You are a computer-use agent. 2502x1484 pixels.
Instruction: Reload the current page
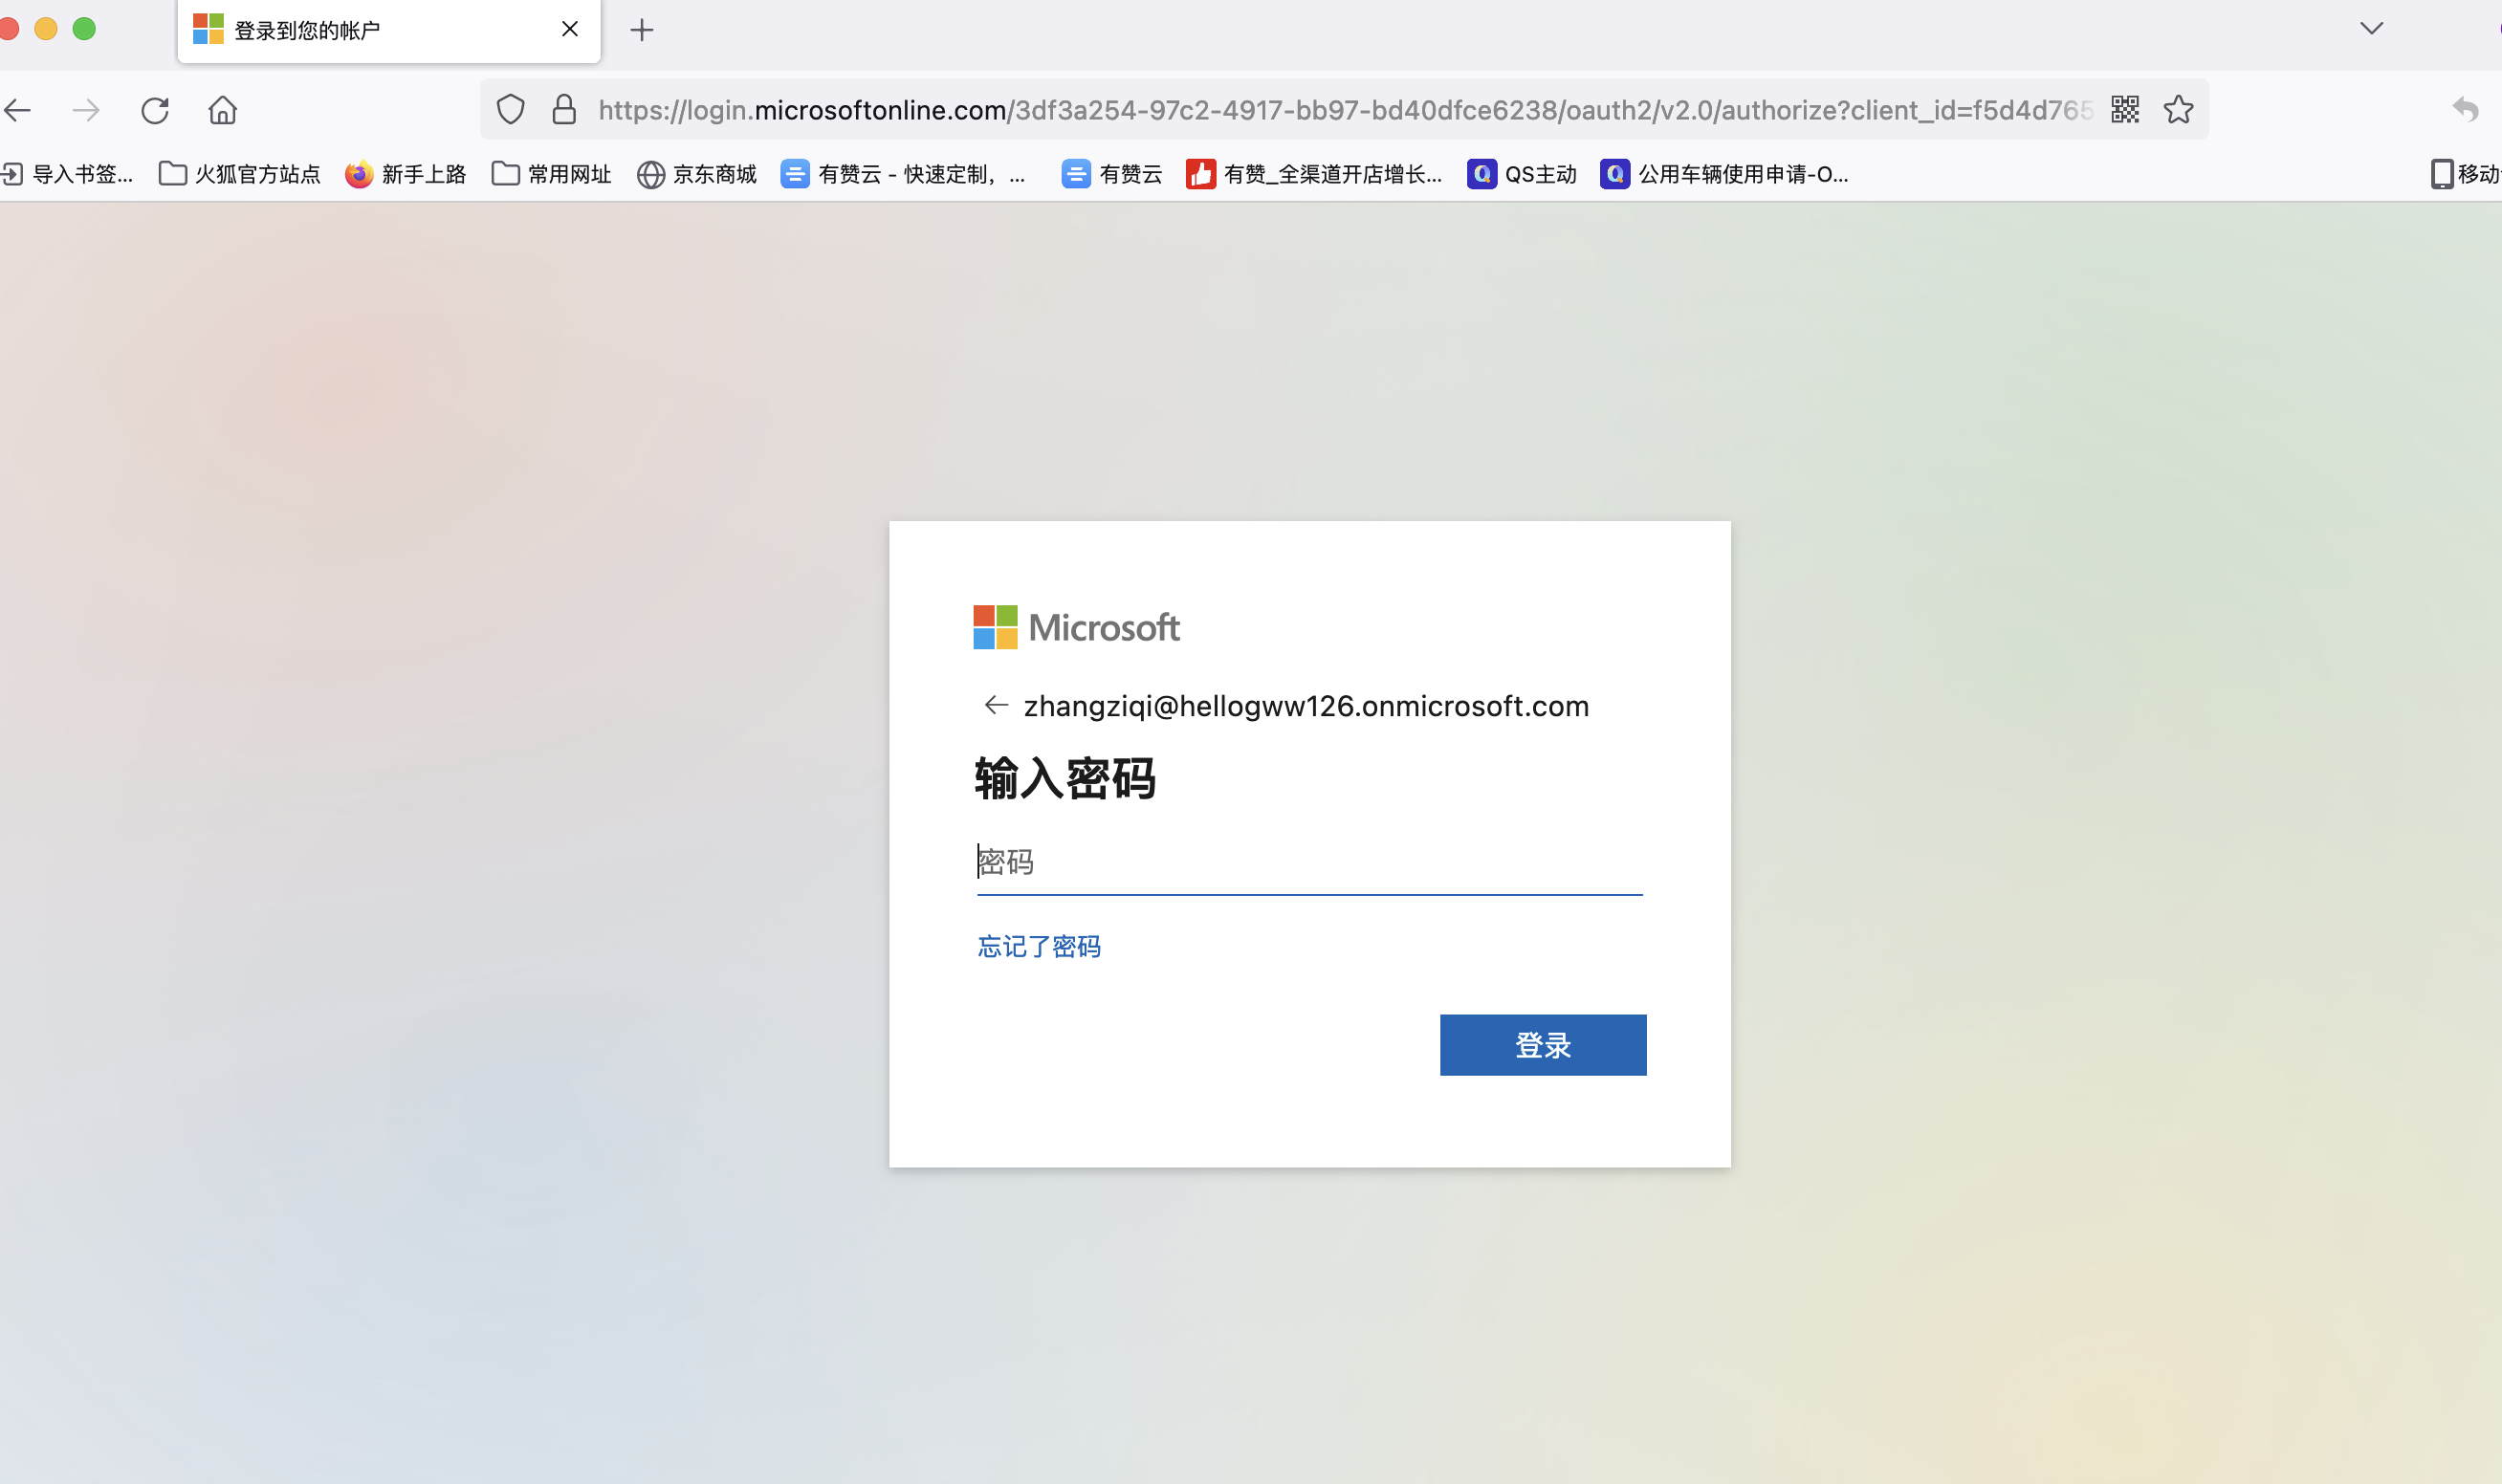[155, 110]
